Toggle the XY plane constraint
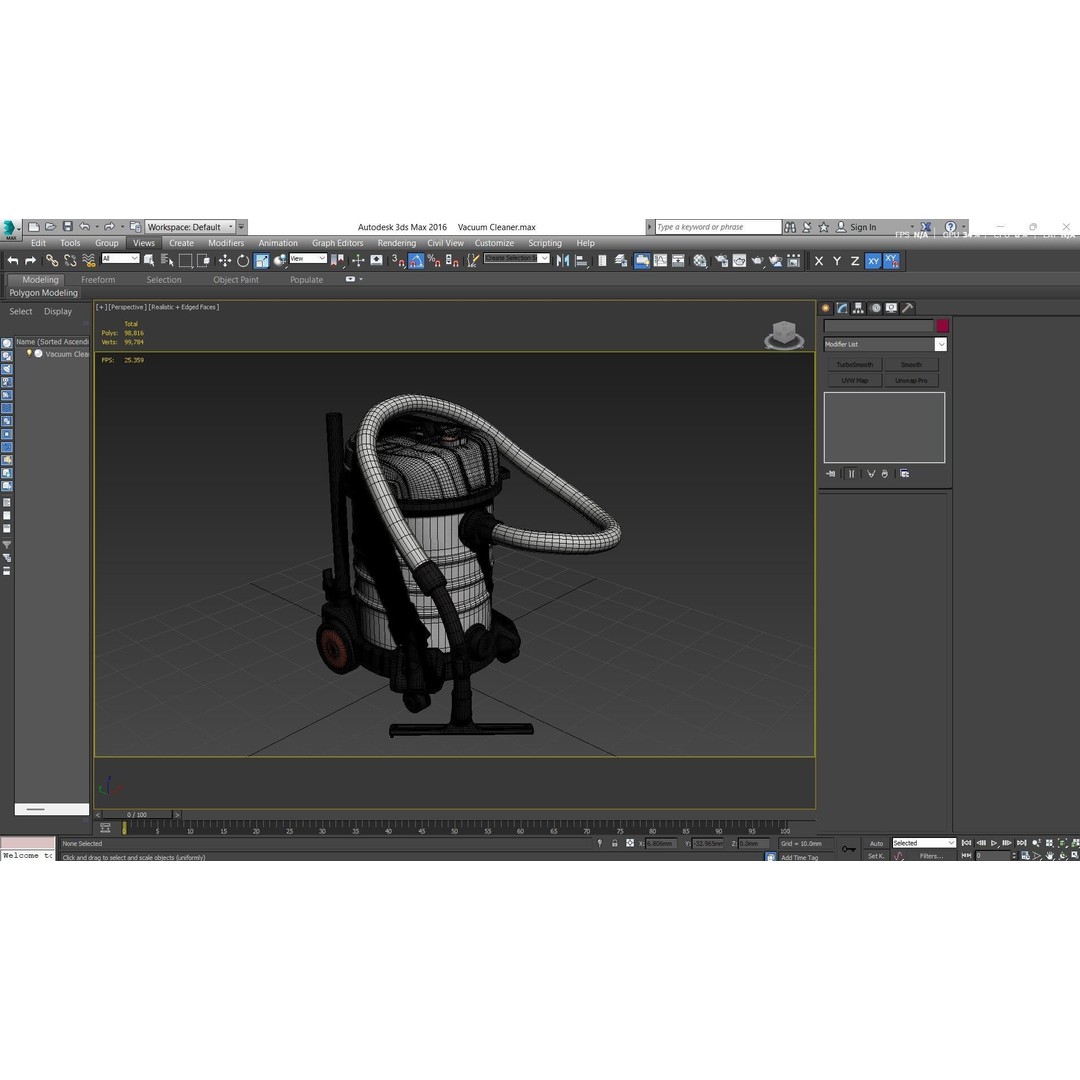Viewport: 1080px width, 1080px height. (873, 261)
